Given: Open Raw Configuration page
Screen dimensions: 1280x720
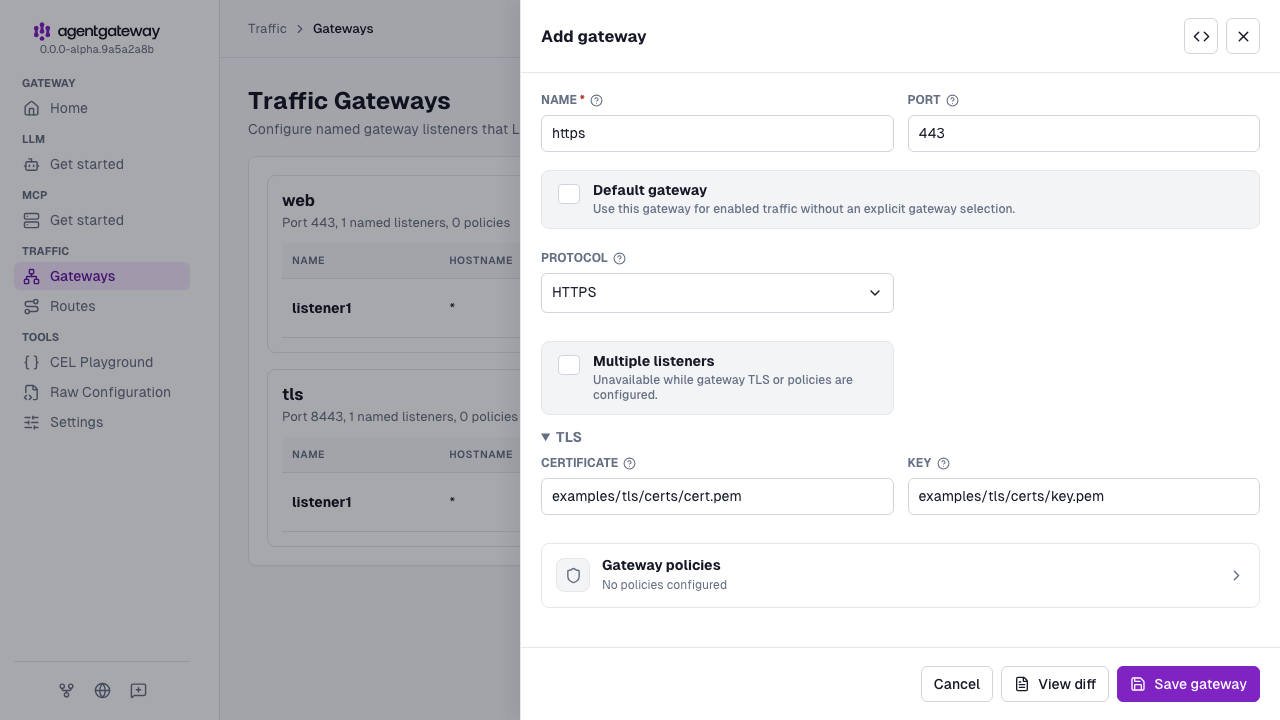Looking at the screenshot, I should pos(102,392).
